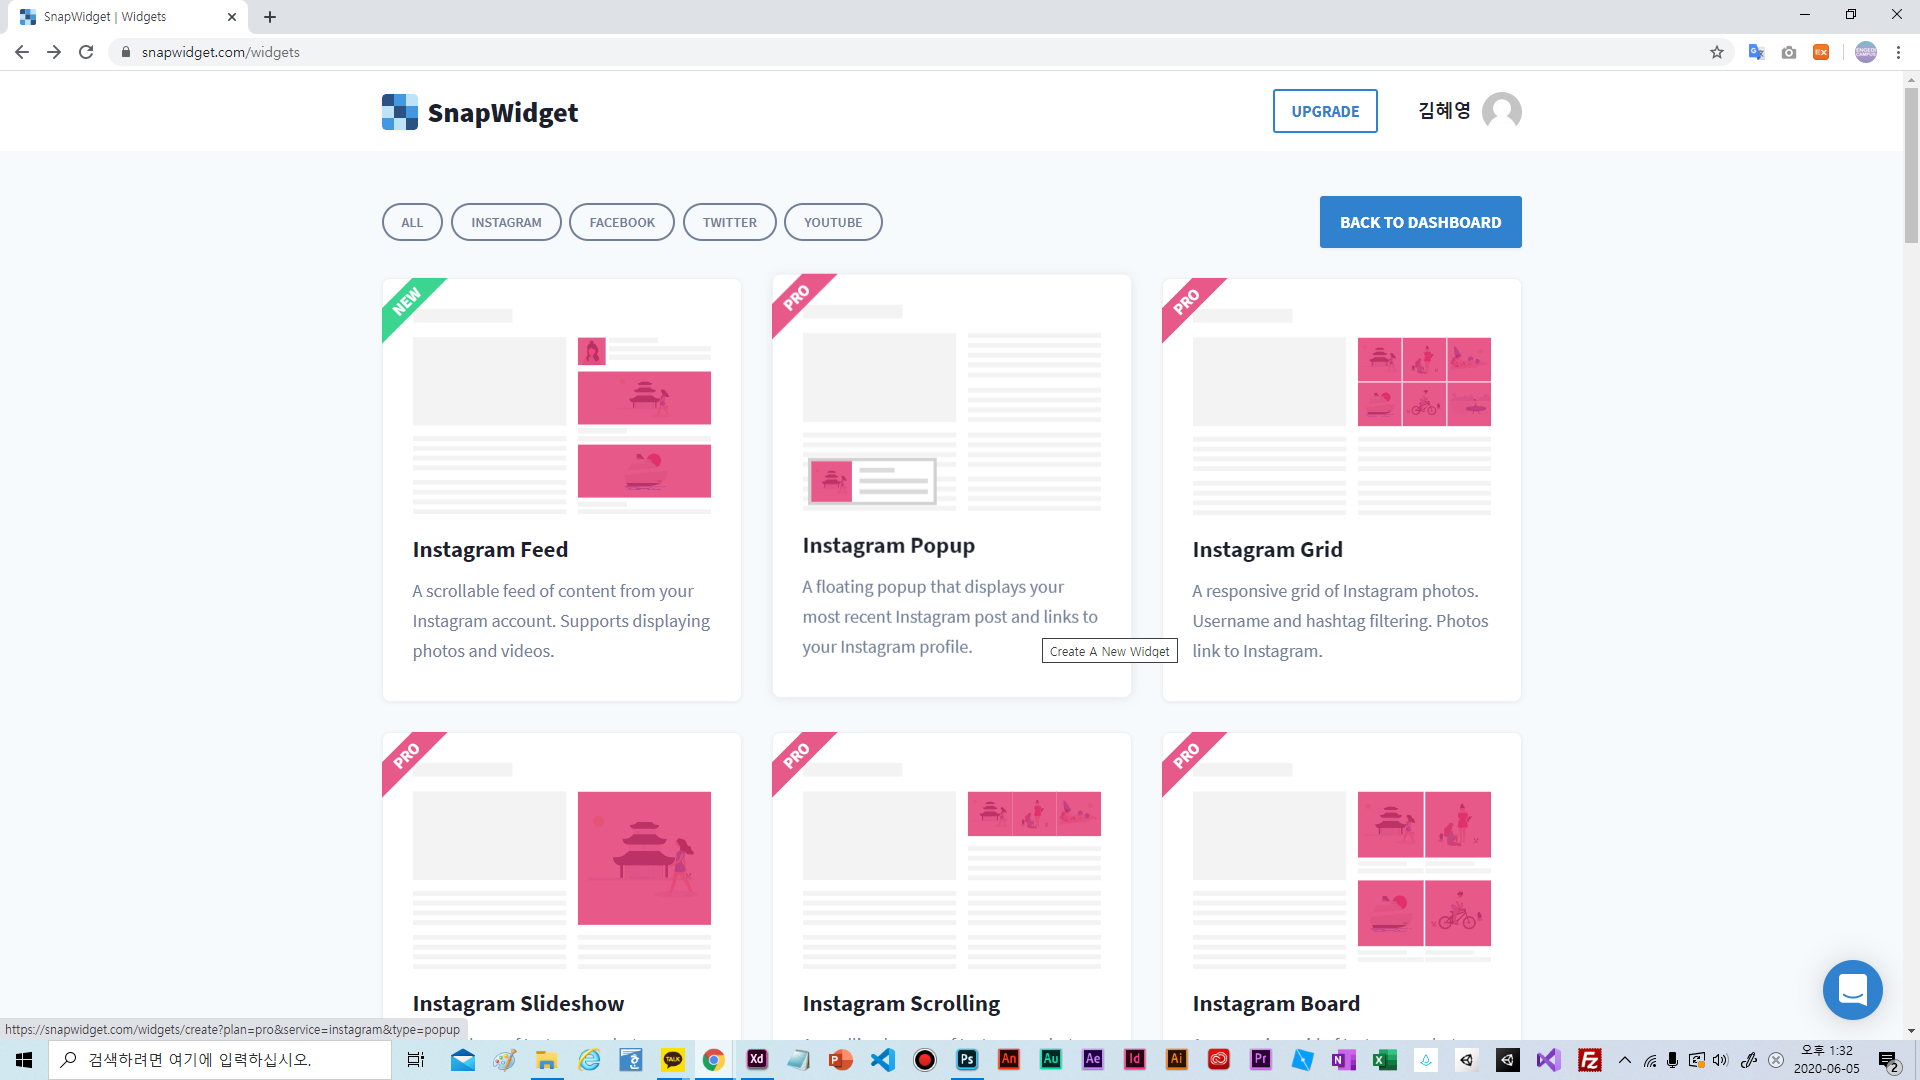
Task: Open Photoshop from the taskbar
Action: coord(967,1059)
